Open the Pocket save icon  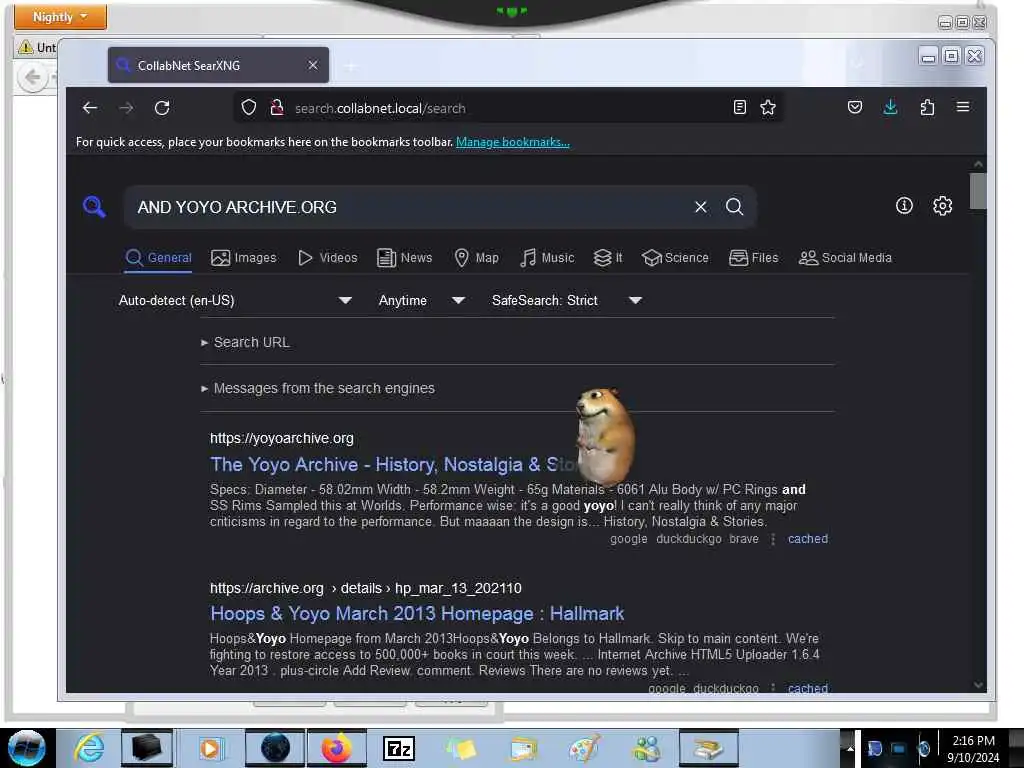coord(855,107)
